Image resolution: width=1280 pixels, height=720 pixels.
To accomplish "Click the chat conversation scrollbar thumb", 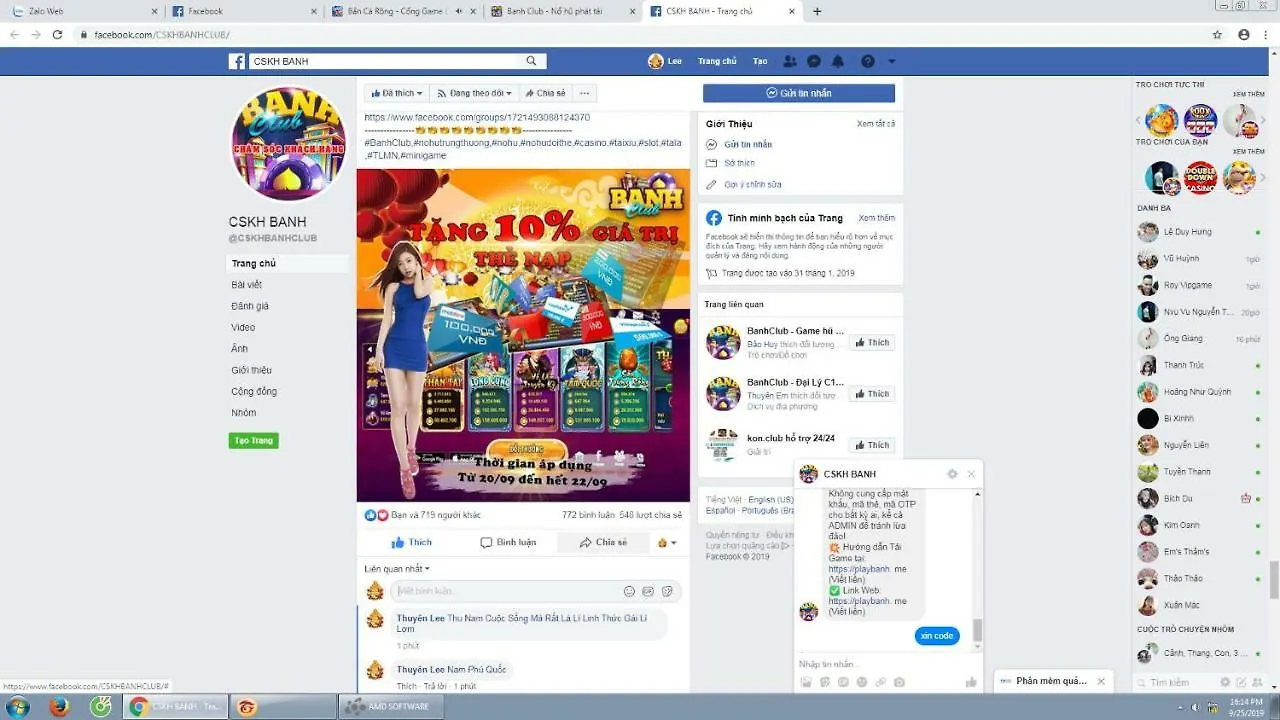I will (977, 630).
